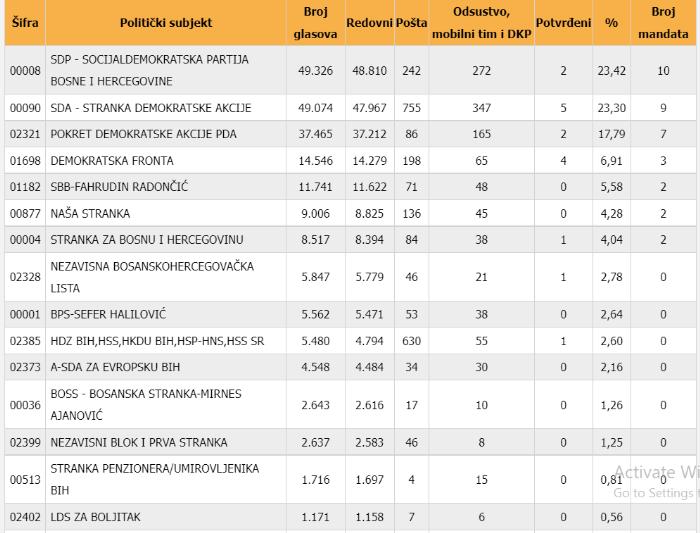
Task: Select the % column header
Action: coord(611,23)
